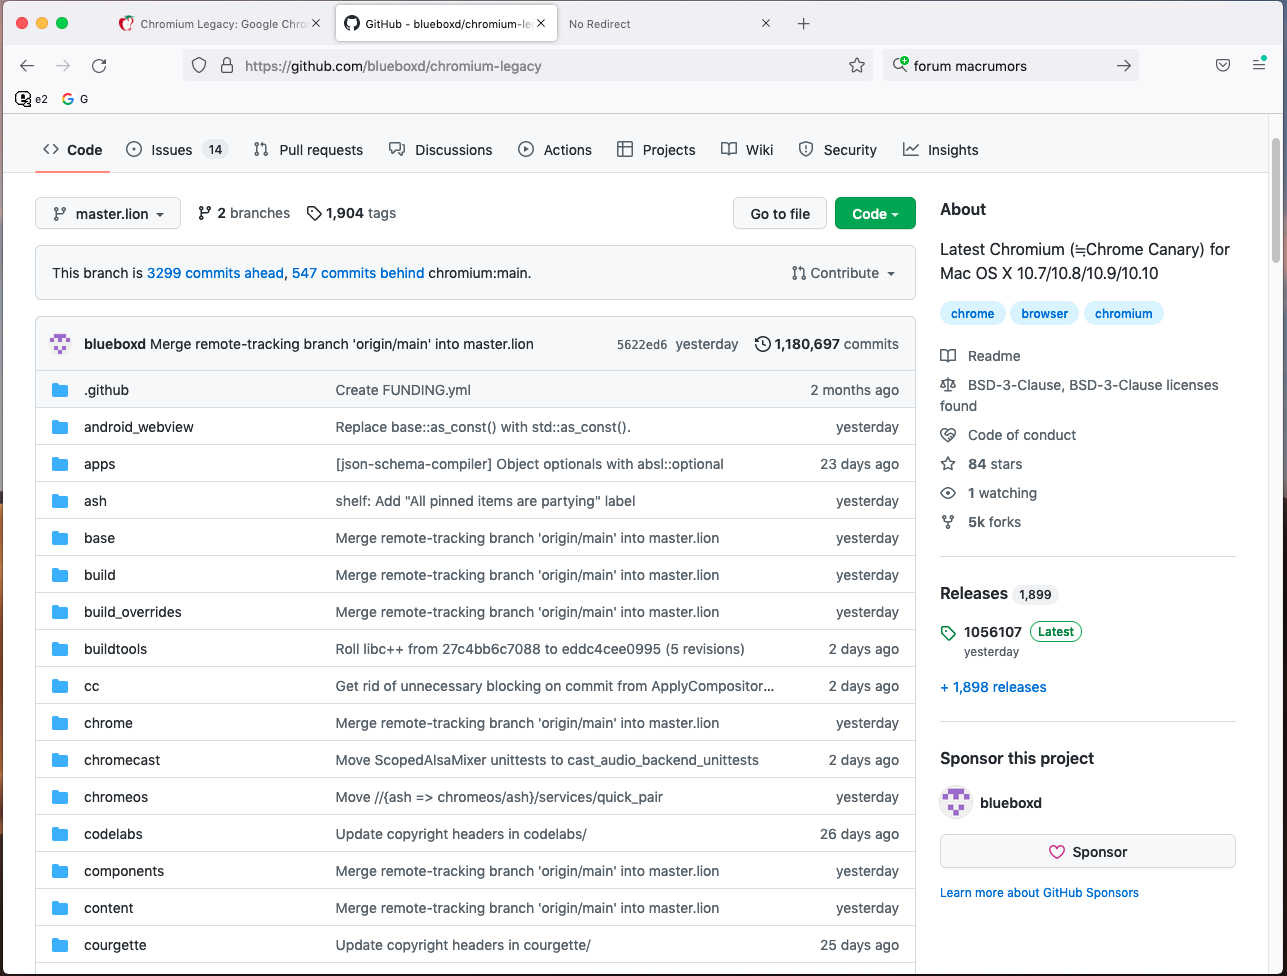
Task: Click the android_webview folder icon
Action: (x=60, y=427)
